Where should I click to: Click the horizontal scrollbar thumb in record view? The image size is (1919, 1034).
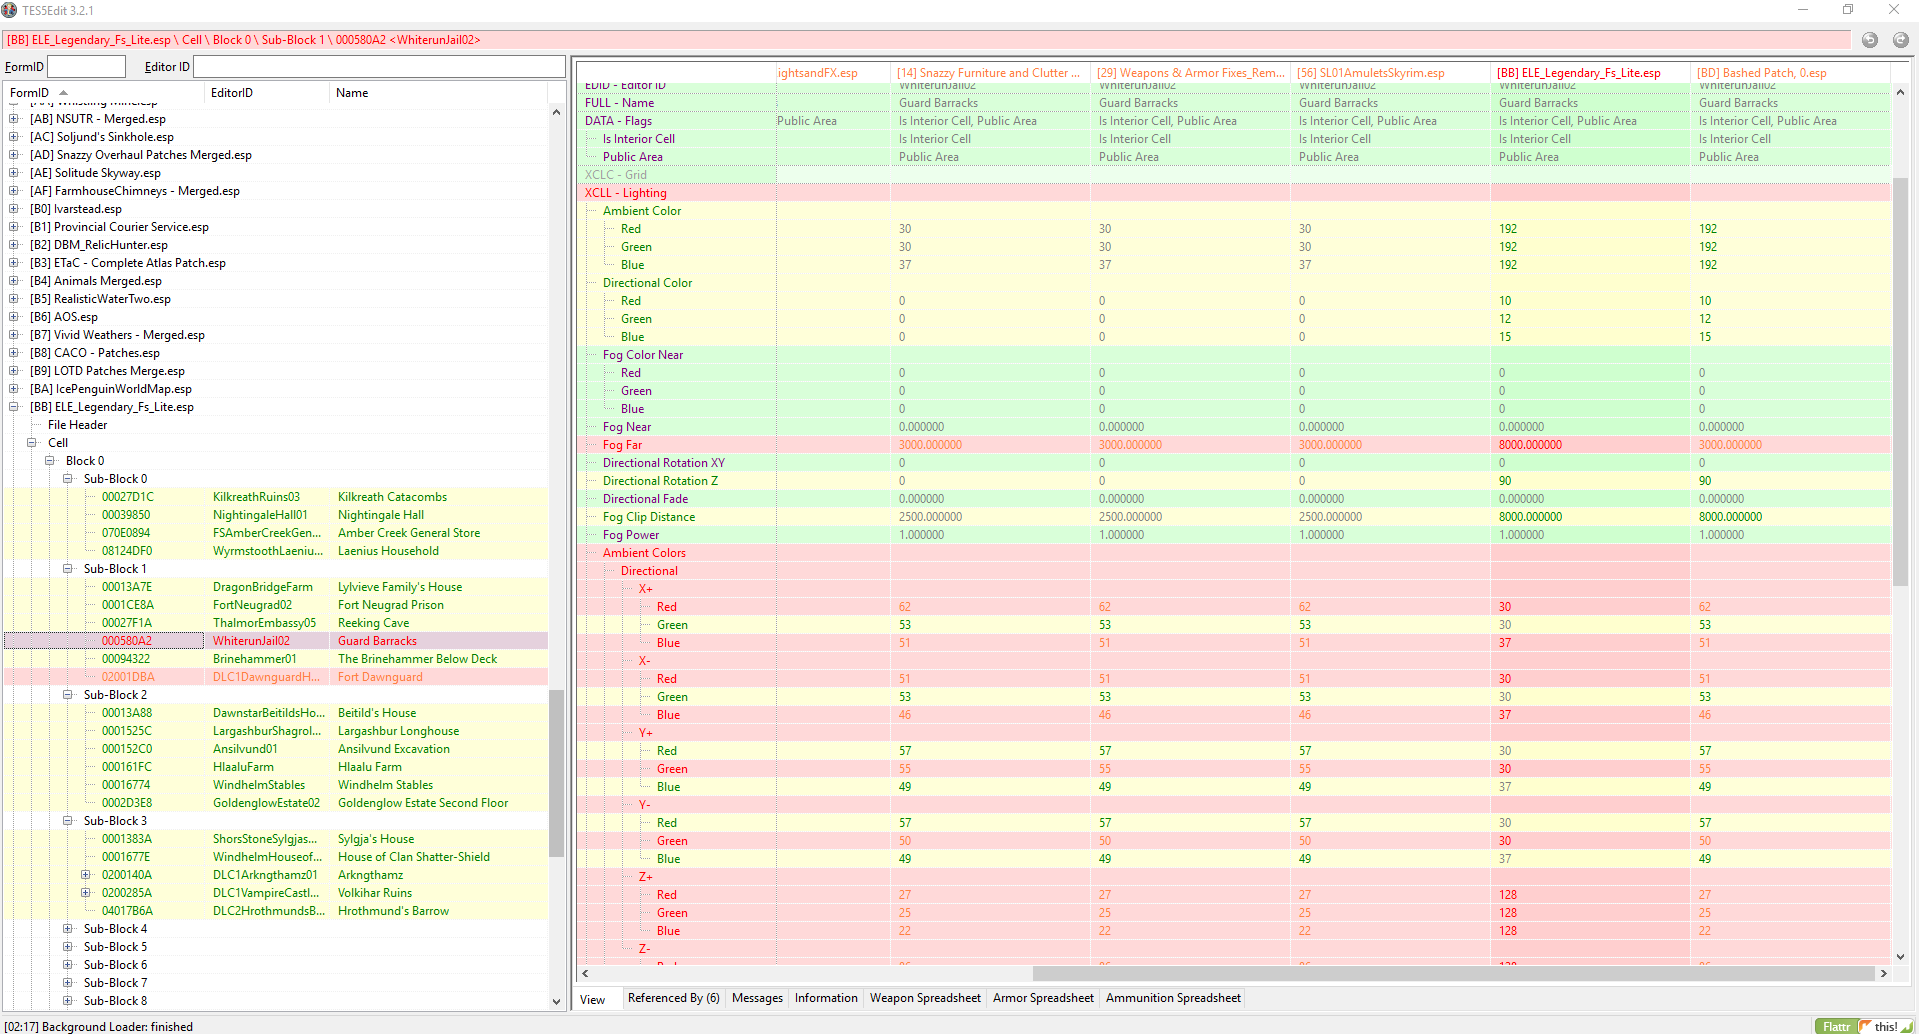point(1453,973)
